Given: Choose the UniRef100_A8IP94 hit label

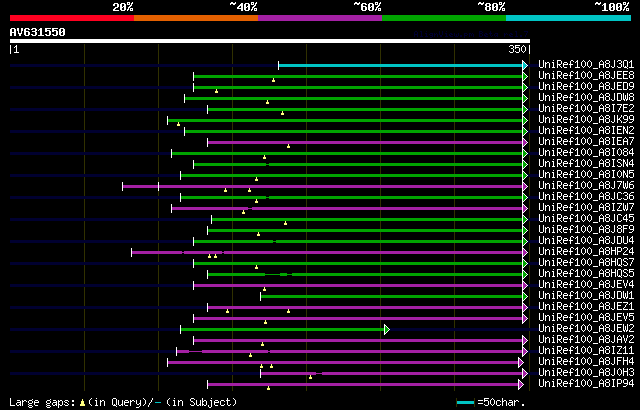Looking at the screenshot, I should 586,384.
